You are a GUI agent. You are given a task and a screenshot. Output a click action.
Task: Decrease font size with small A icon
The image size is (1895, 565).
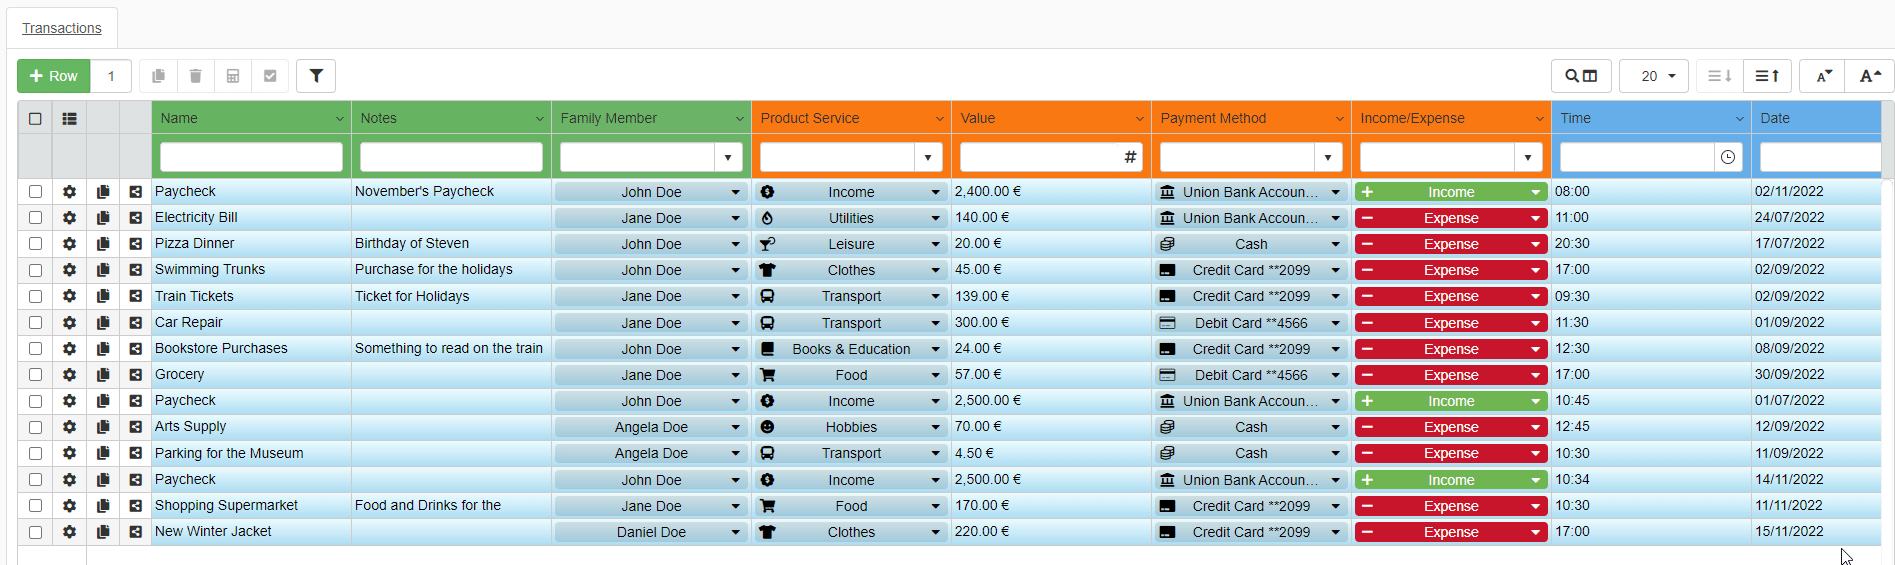coord(1824,76)
